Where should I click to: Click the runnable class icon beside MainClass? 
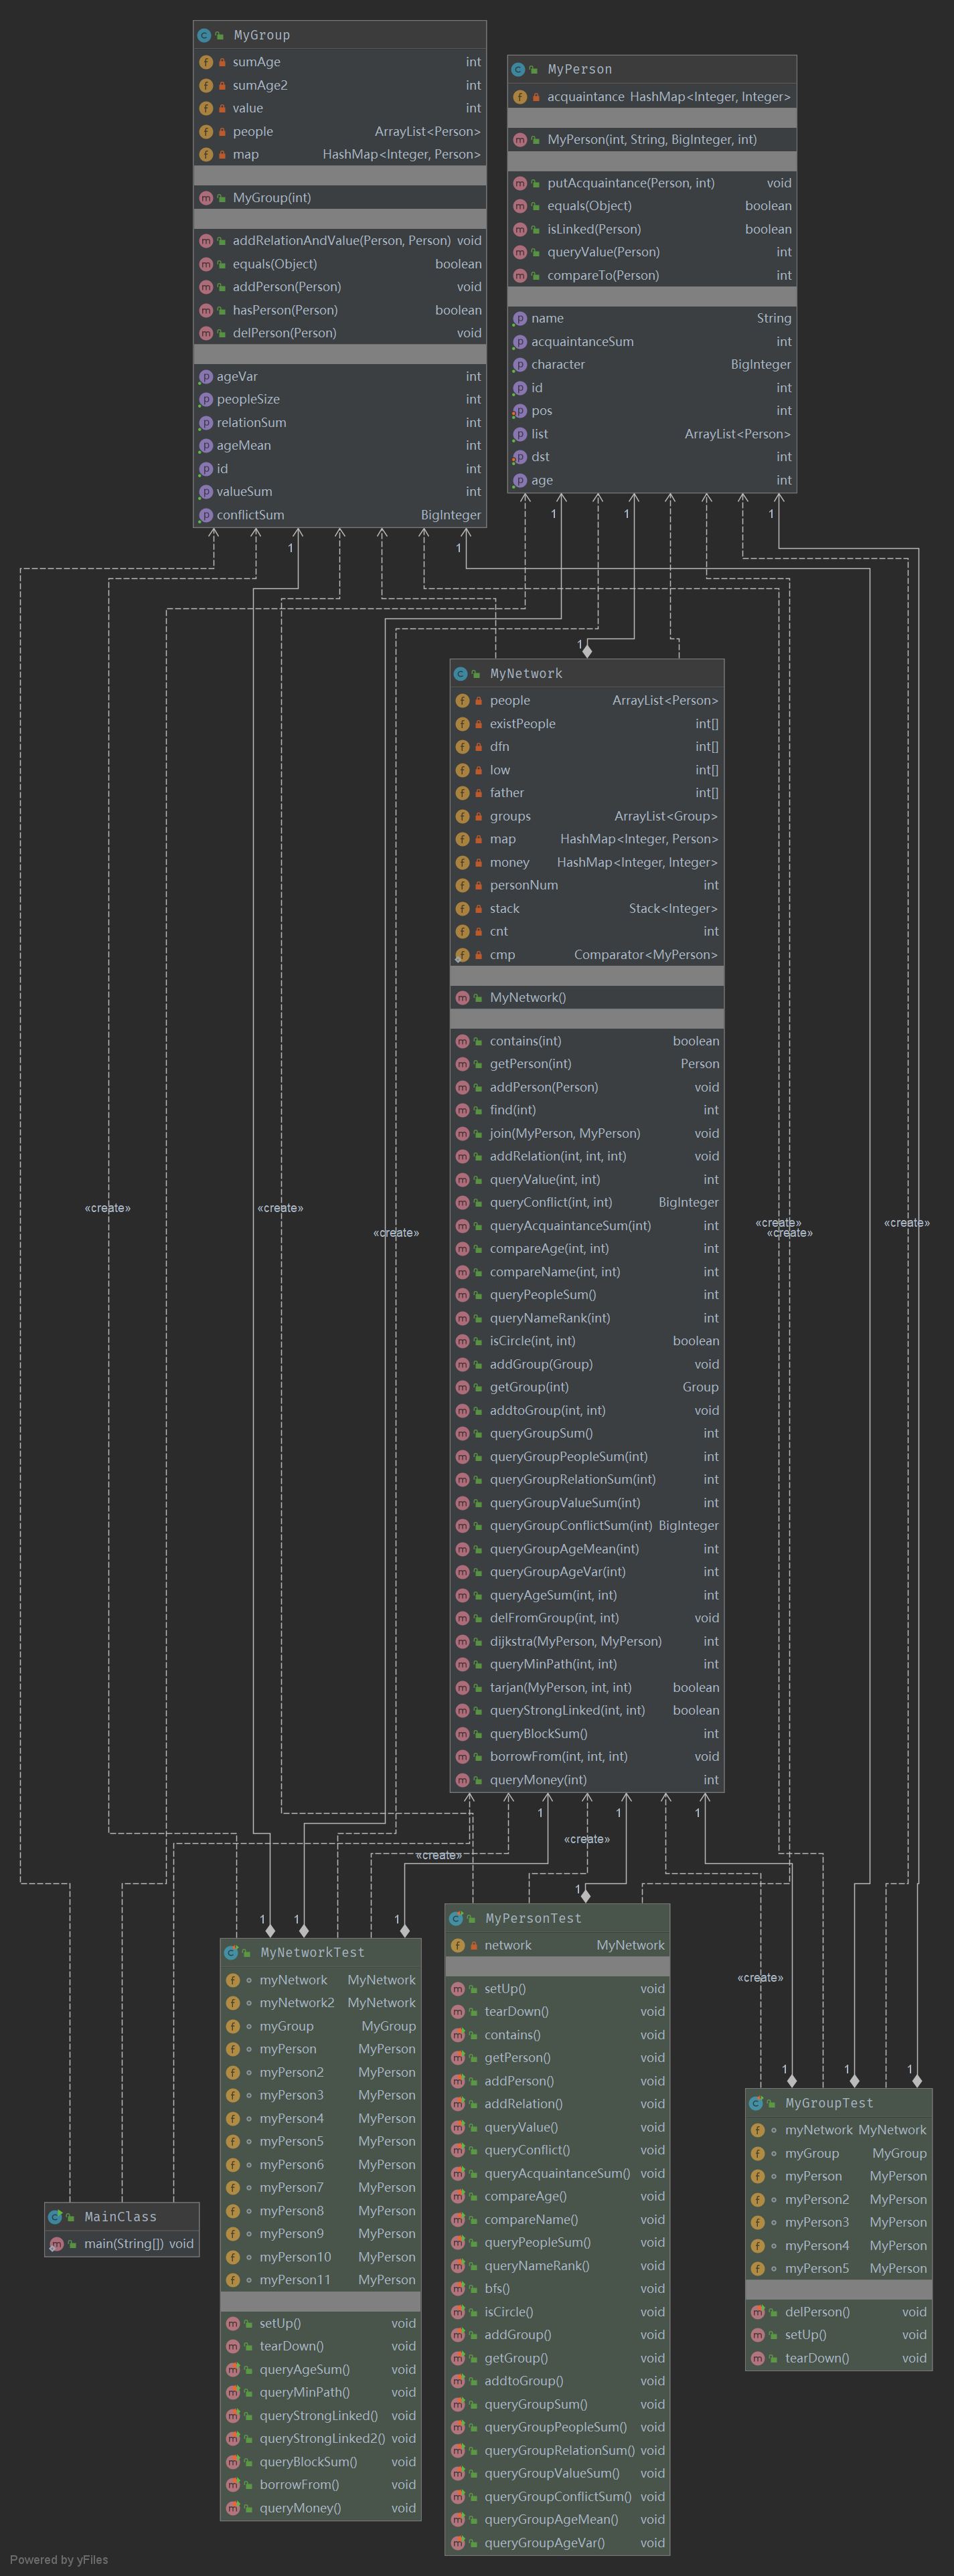pyautogui.click(x=56, y=2217)
